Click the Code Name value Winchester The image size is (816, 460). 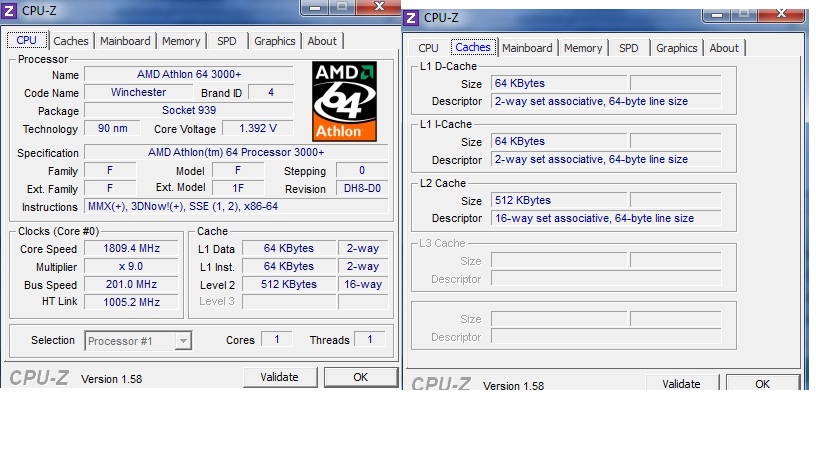(138, 93)
